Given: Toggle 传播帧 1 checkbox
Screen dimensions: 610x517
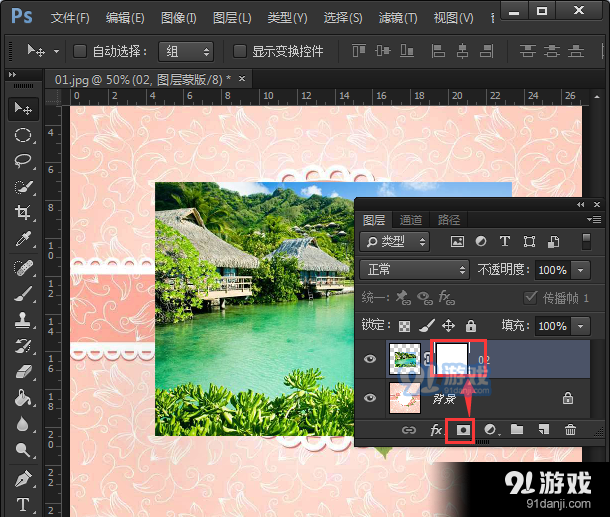Looking at the screenshot, I should click(x=531, y=298).
